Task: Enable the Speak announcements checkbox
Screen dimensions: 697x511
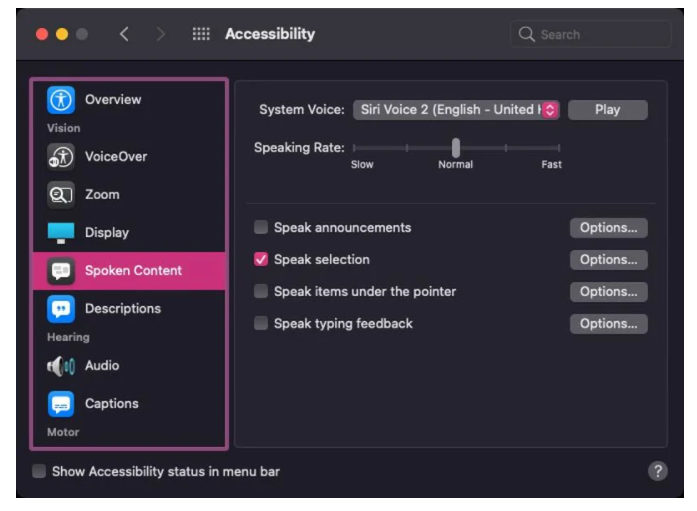Action: click(x=261, y=228)
